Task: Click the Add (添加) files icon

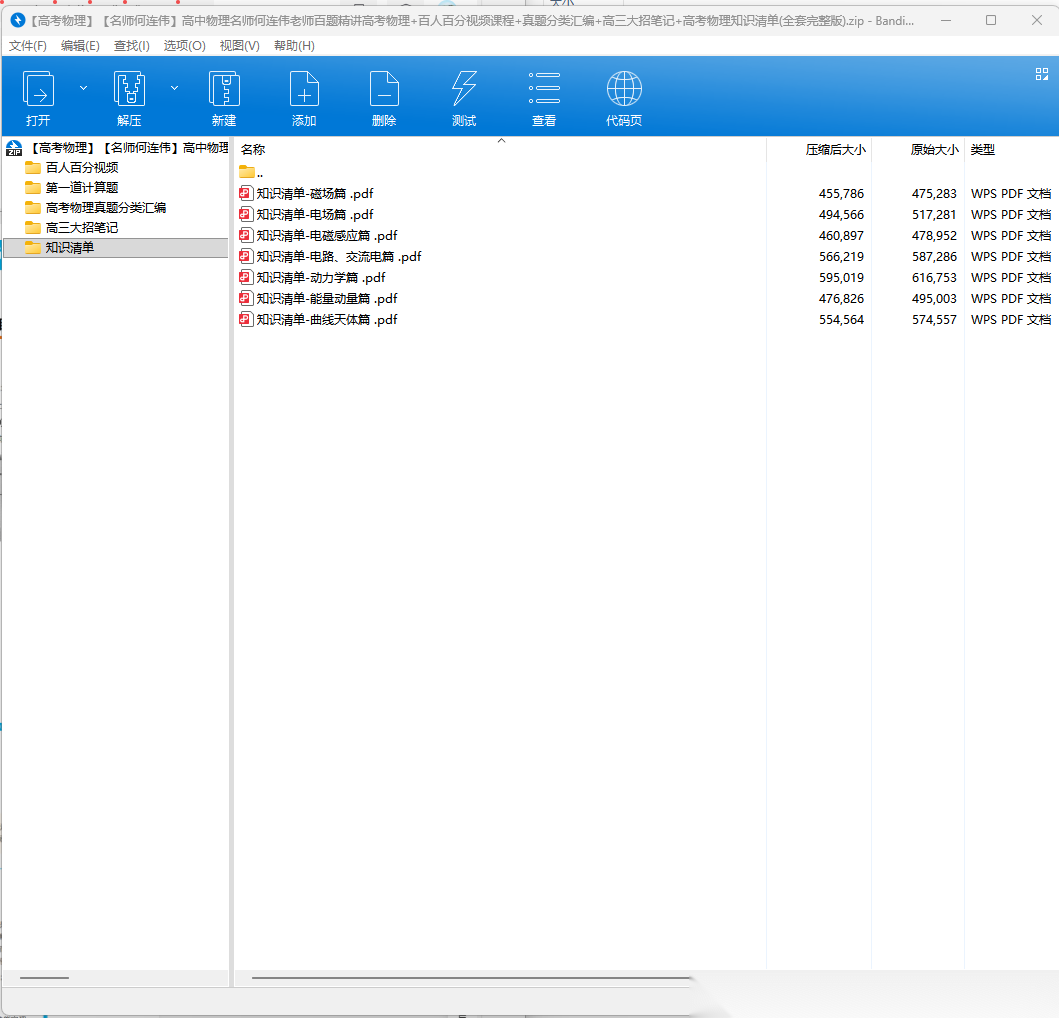Action: point(304,90)
